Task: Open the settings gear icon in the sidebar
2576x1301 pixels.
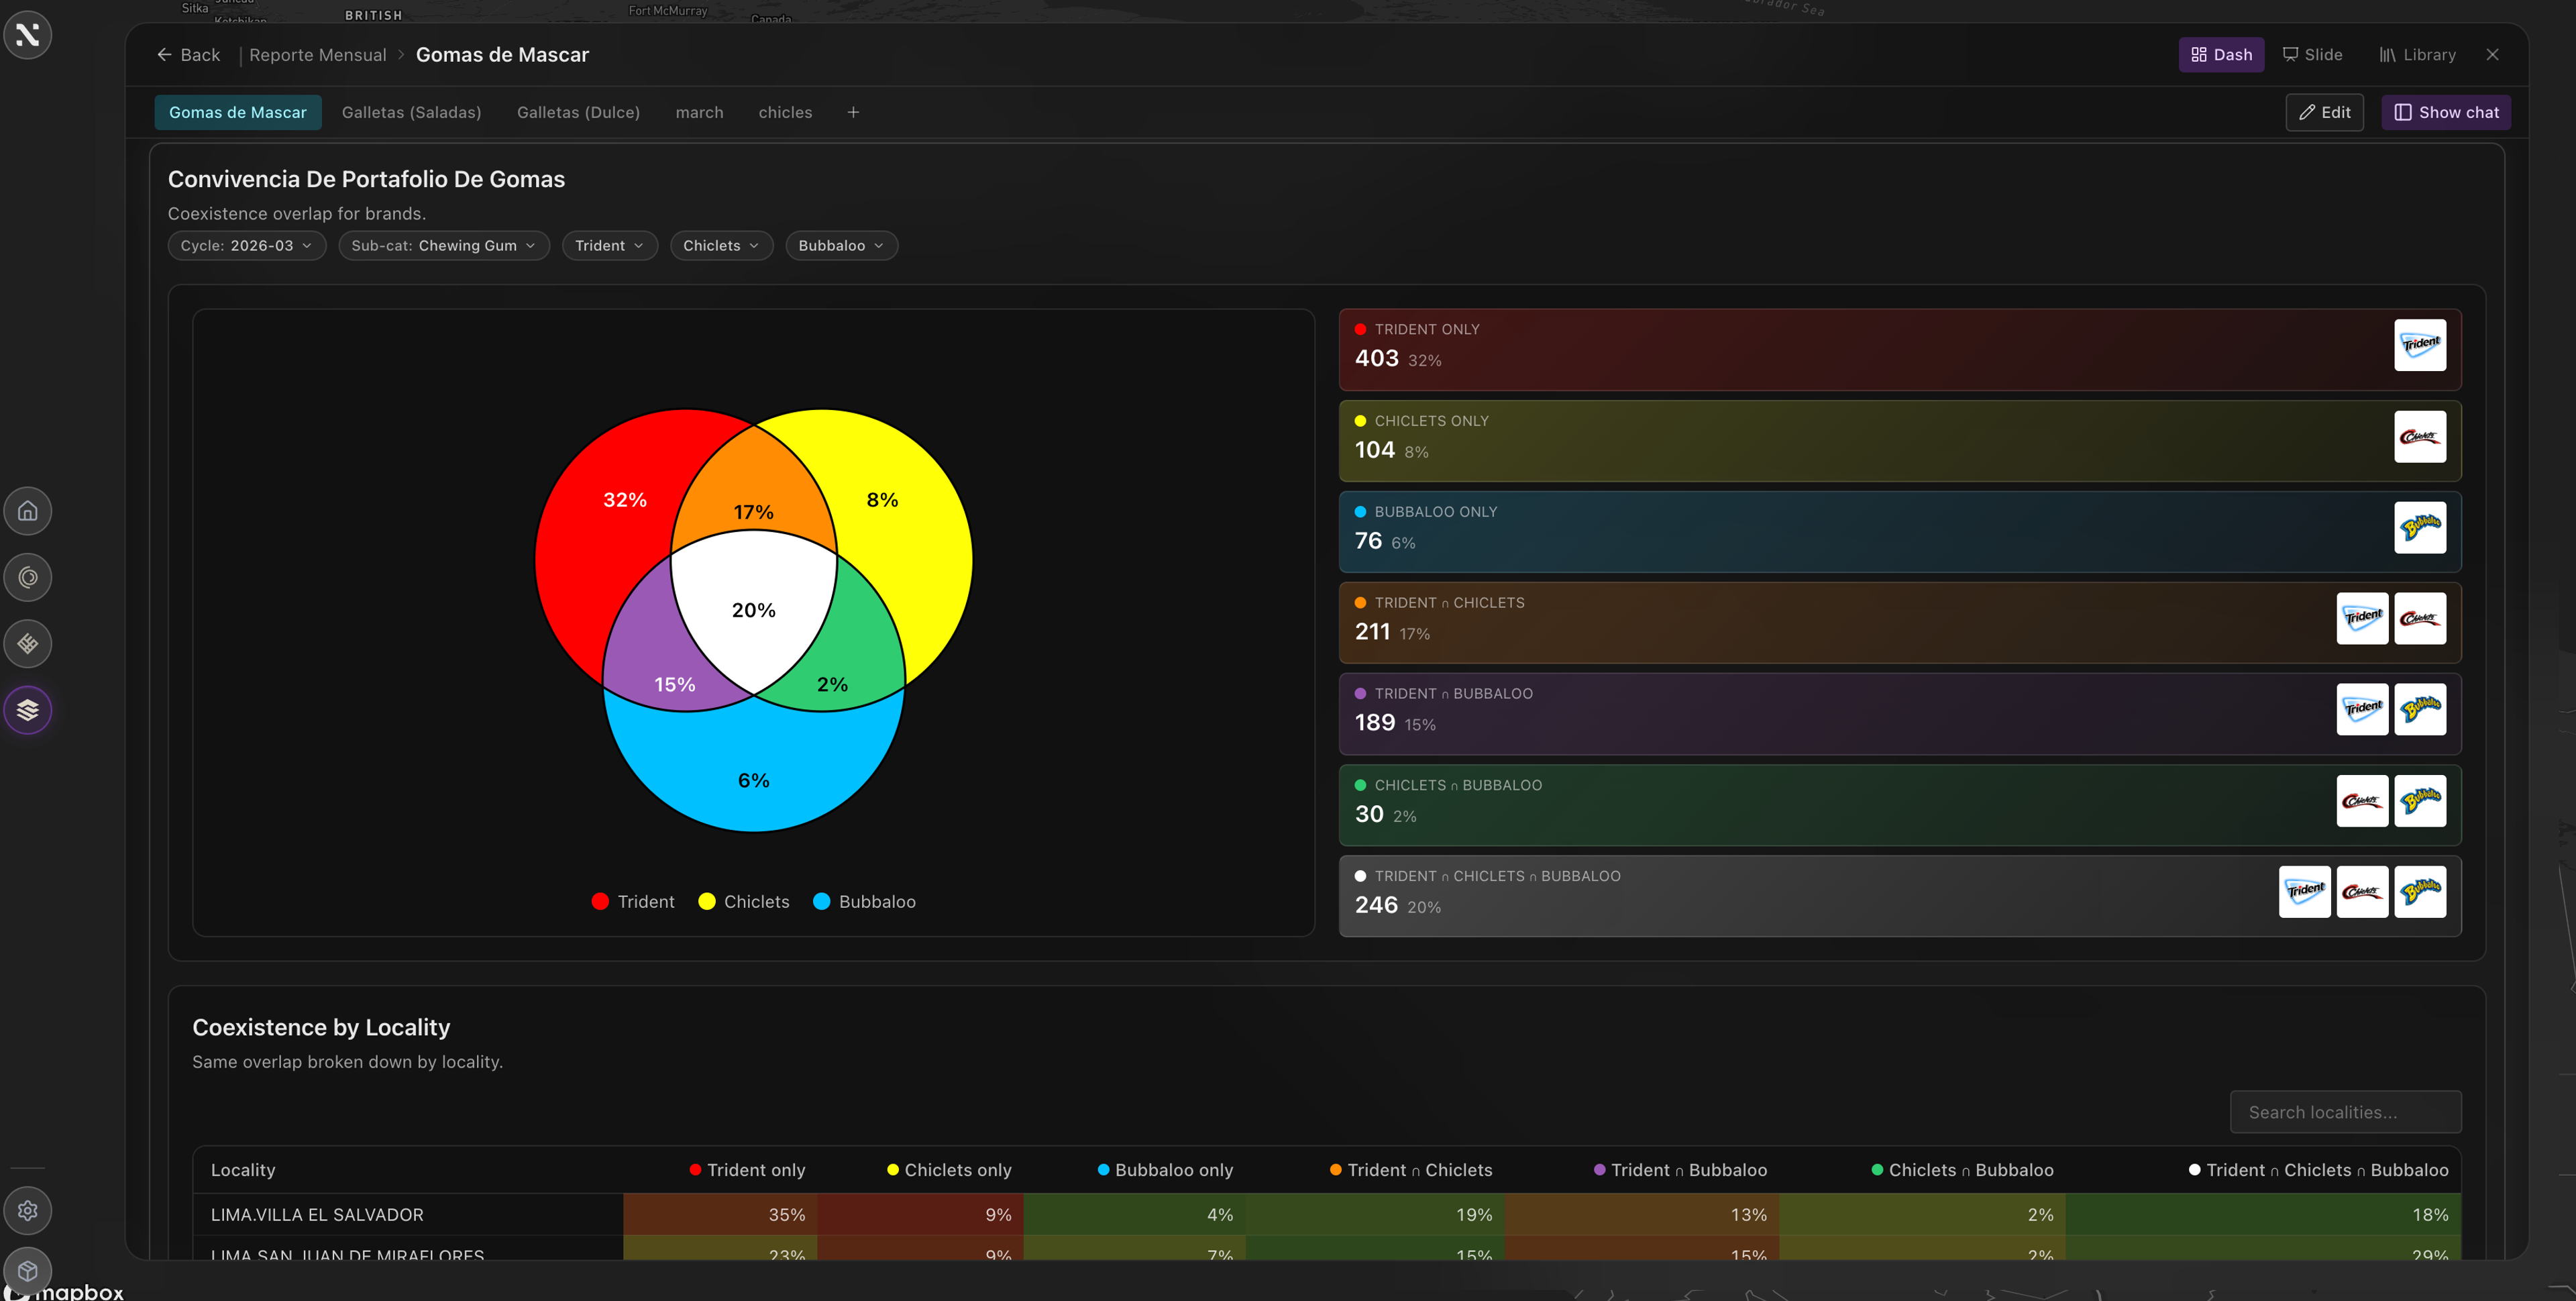Action: click(28, 1210)
